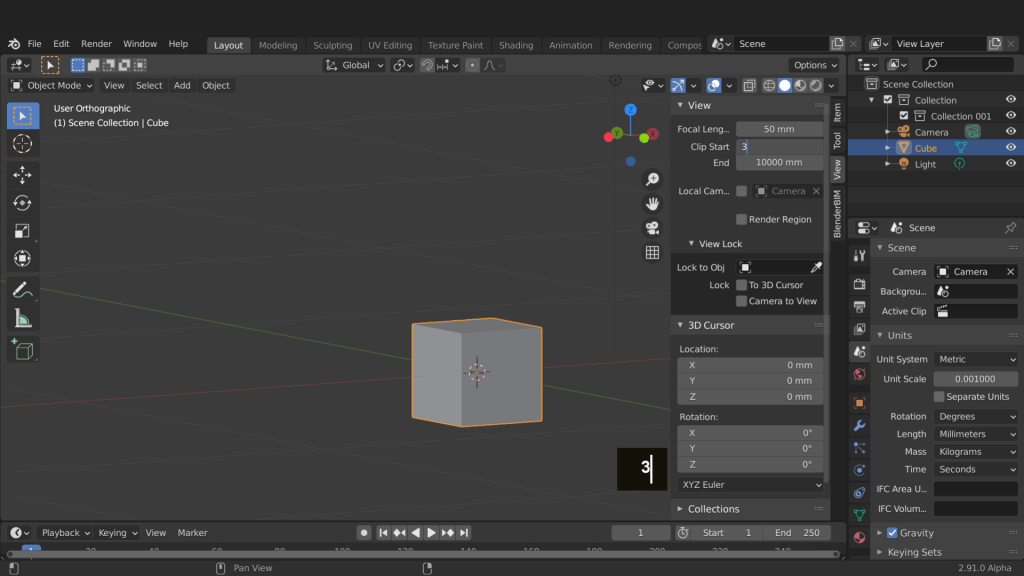Select the Scale tool
The width and height of the screenshot is (1024, 576).
pos(22,231)
